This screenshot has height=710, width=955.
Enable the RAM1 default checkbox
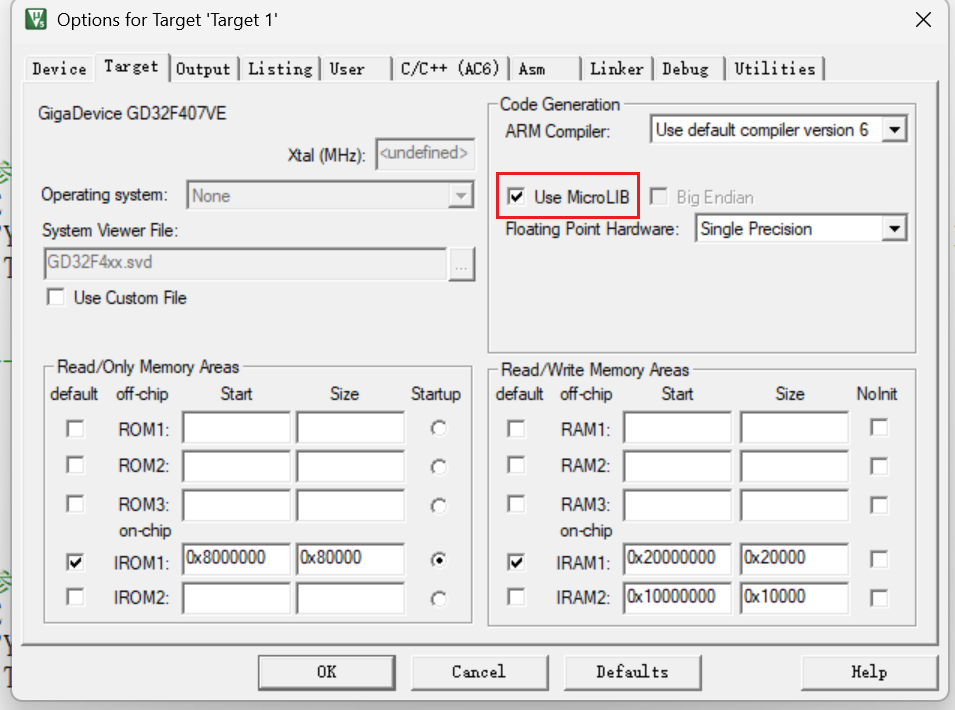(x=516, y=429)
